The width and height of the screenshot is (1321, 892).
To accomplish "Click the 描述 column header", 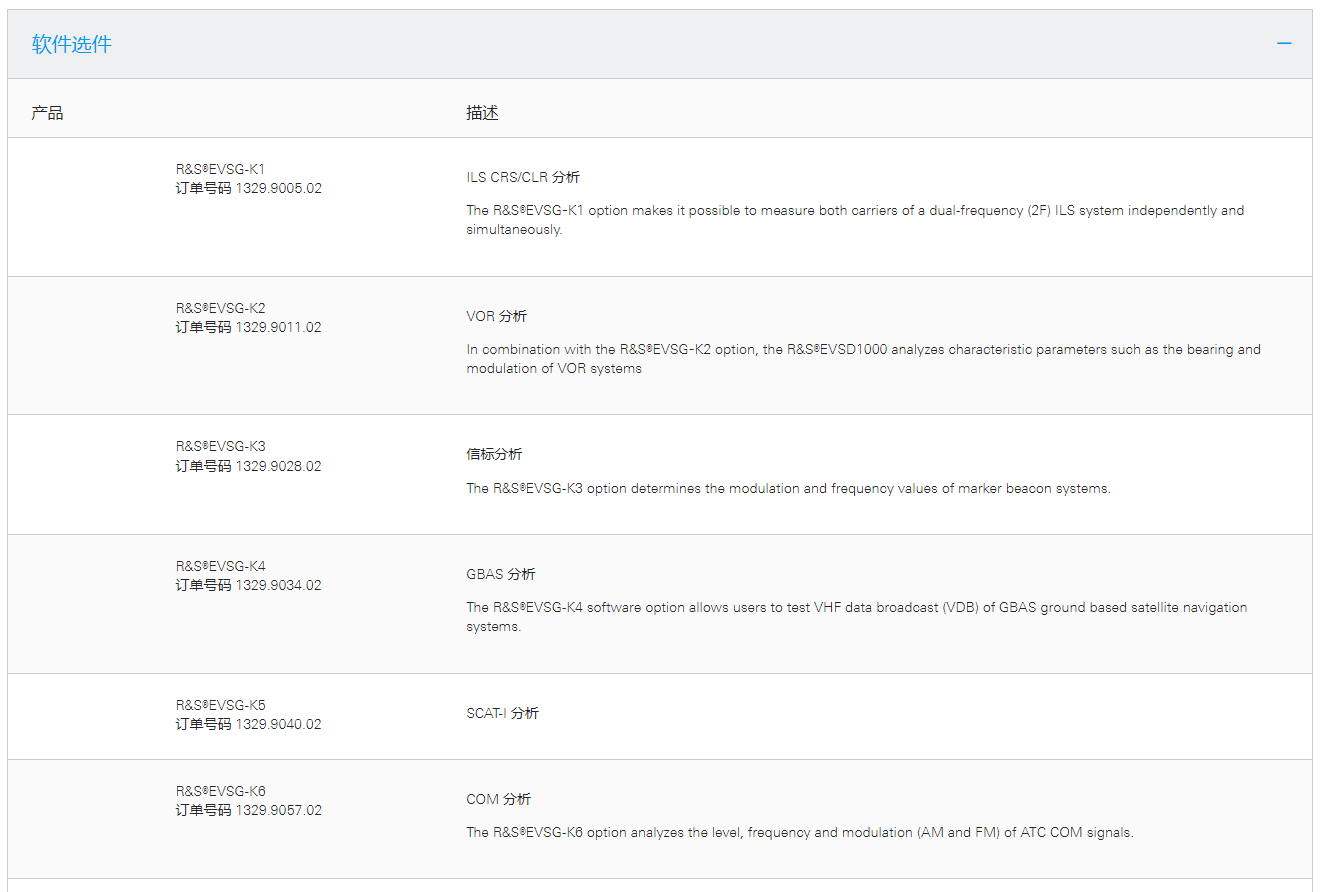I will [482, 113].
